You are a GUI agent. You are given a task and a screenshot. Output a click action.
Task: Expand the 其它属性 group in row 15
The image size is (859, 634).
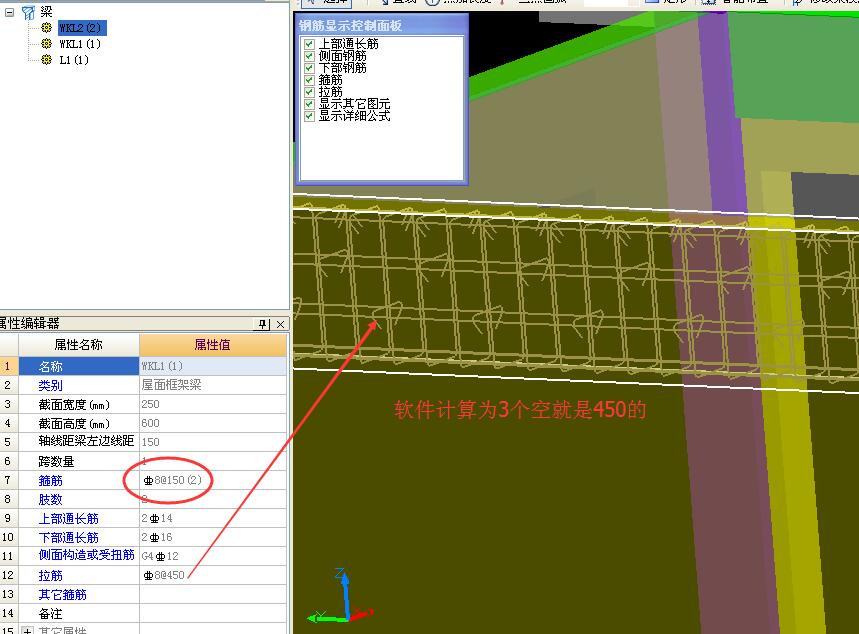27,631
